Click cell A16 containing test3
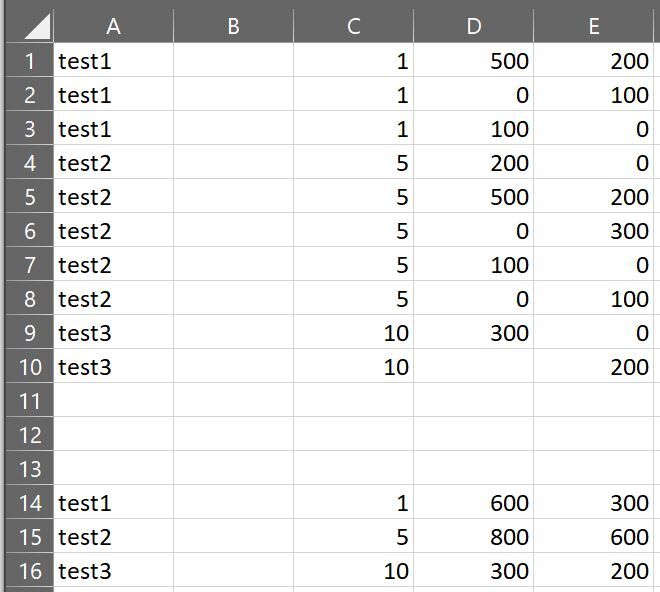660x592 pixels. click(x=114, y=570)
